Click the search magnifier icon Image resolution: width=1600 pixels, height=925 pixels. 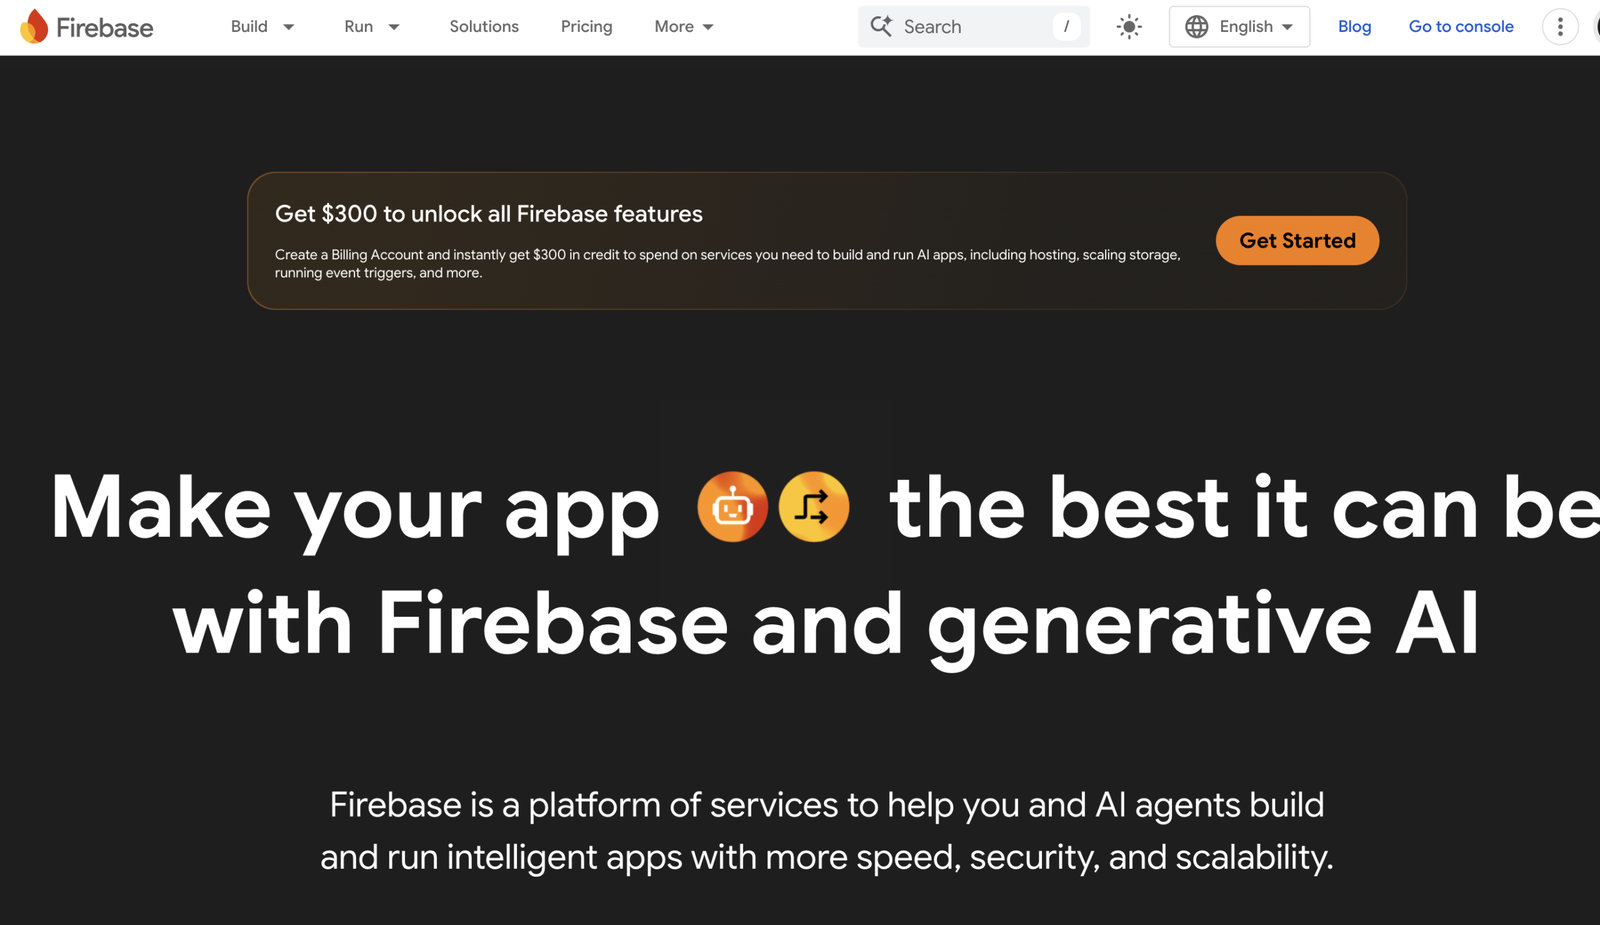point(881,26)
